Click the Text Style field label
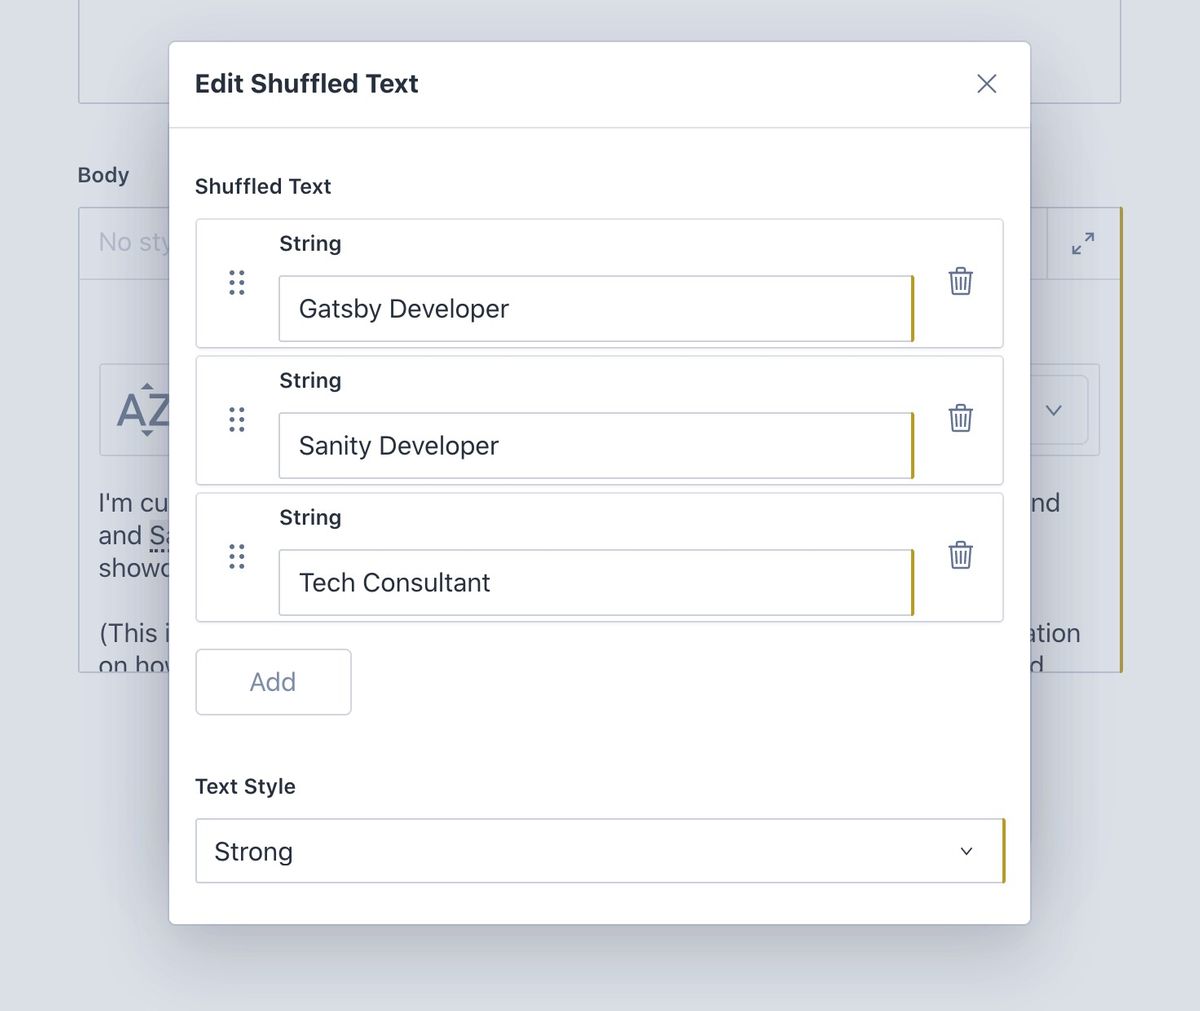Viewport: 1200px width, 1011px height. [245, 787]
